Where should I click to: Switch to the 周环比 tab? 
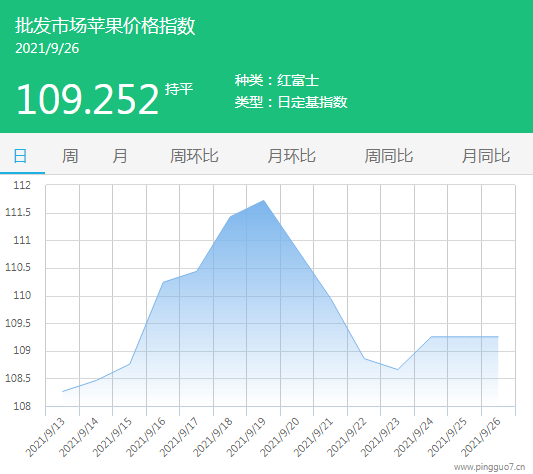194,156
